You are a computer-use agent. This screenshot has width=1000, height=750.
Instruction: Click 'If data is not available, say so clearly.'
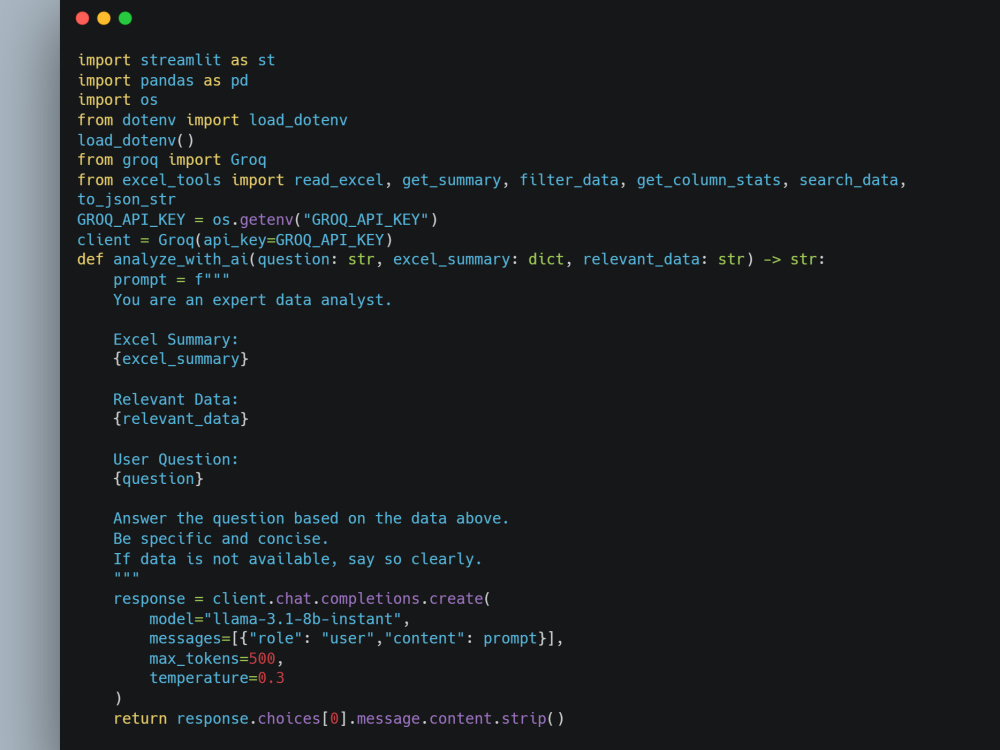pos(298,559)
